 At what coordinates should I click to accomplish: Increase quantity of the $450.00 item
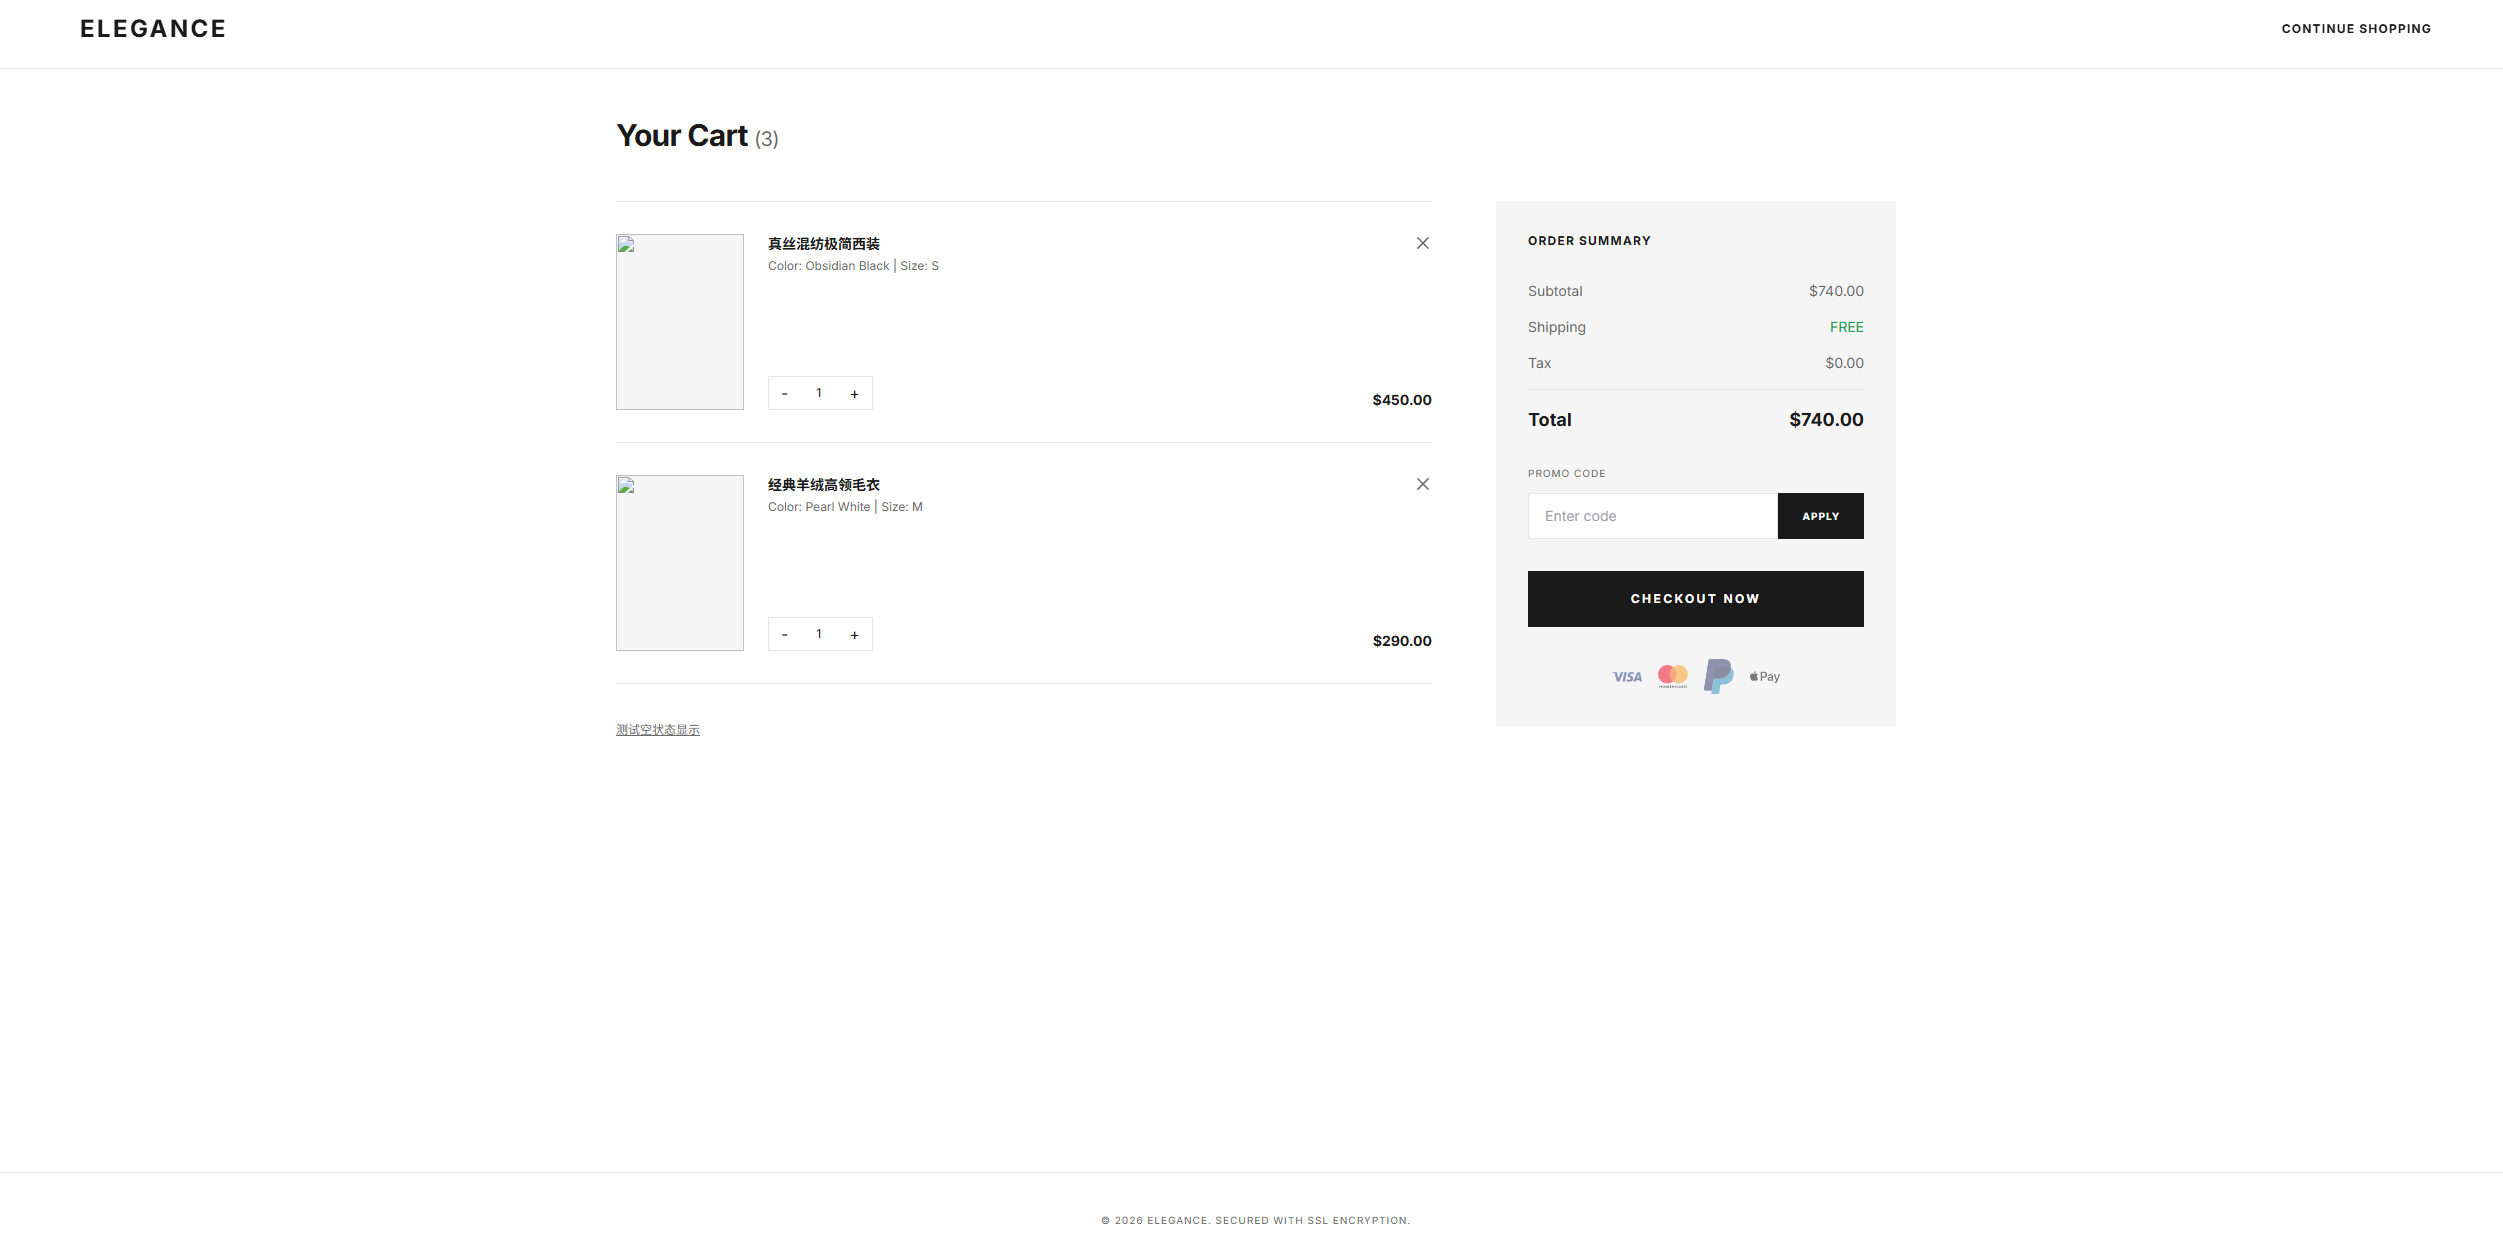854,394
